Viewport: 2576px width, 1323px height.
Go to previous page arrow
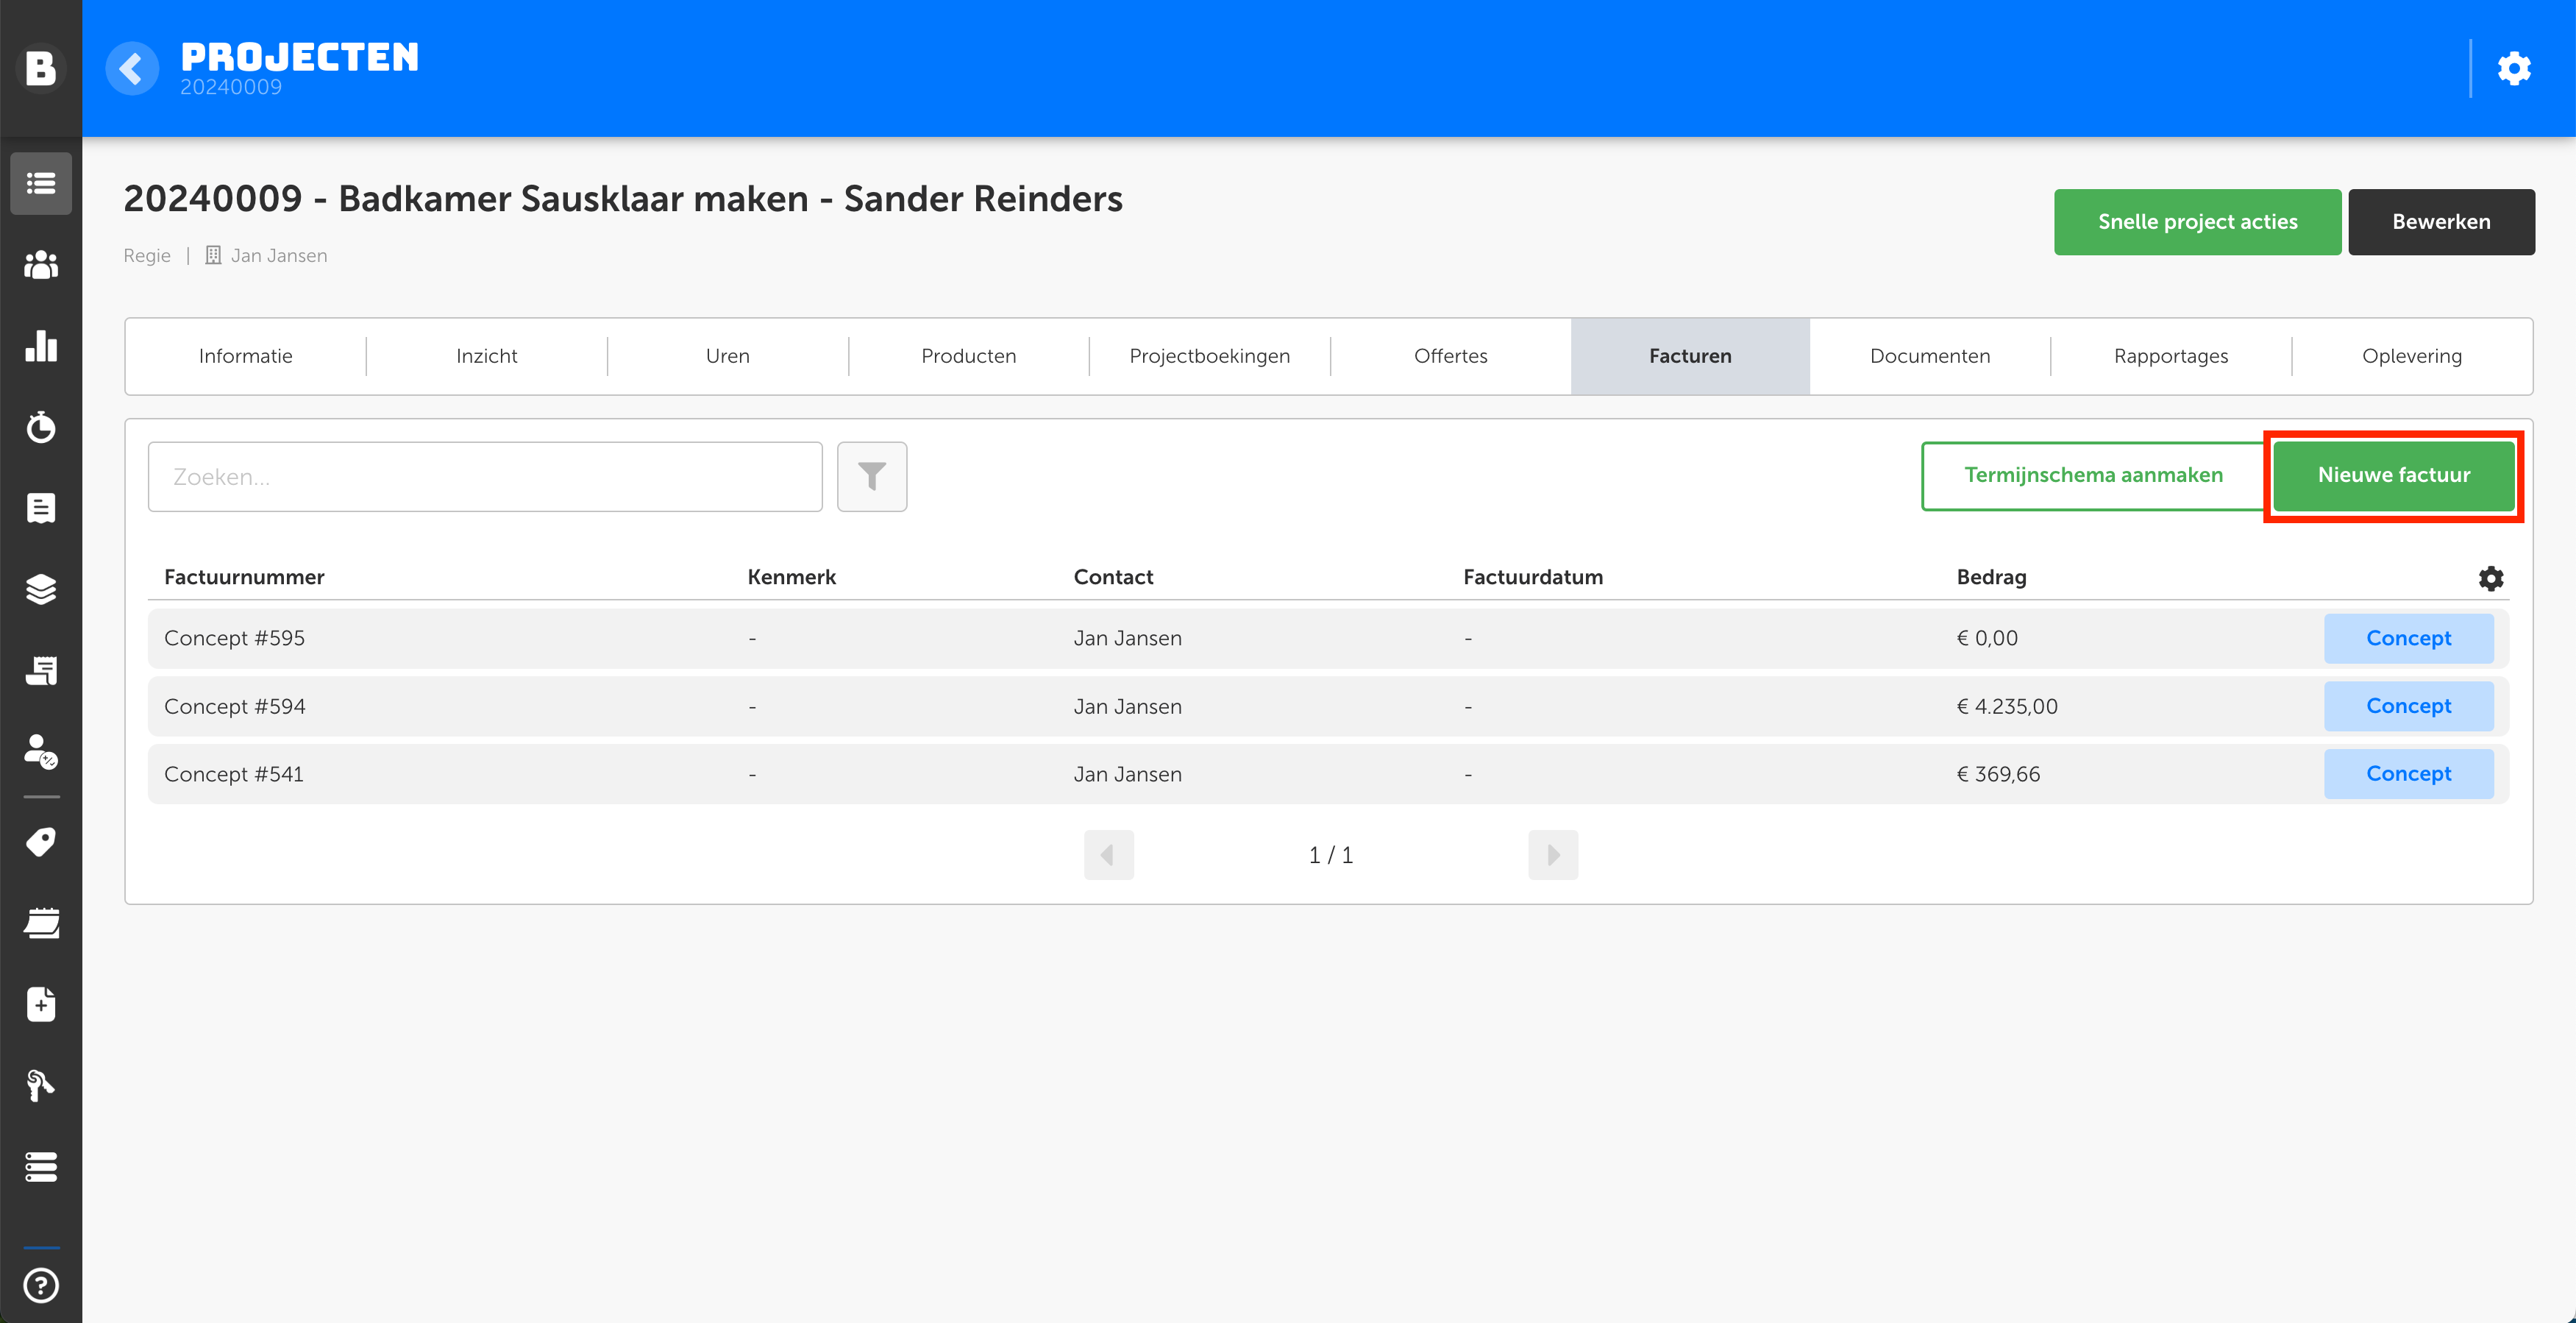[x=1108, y=855]
